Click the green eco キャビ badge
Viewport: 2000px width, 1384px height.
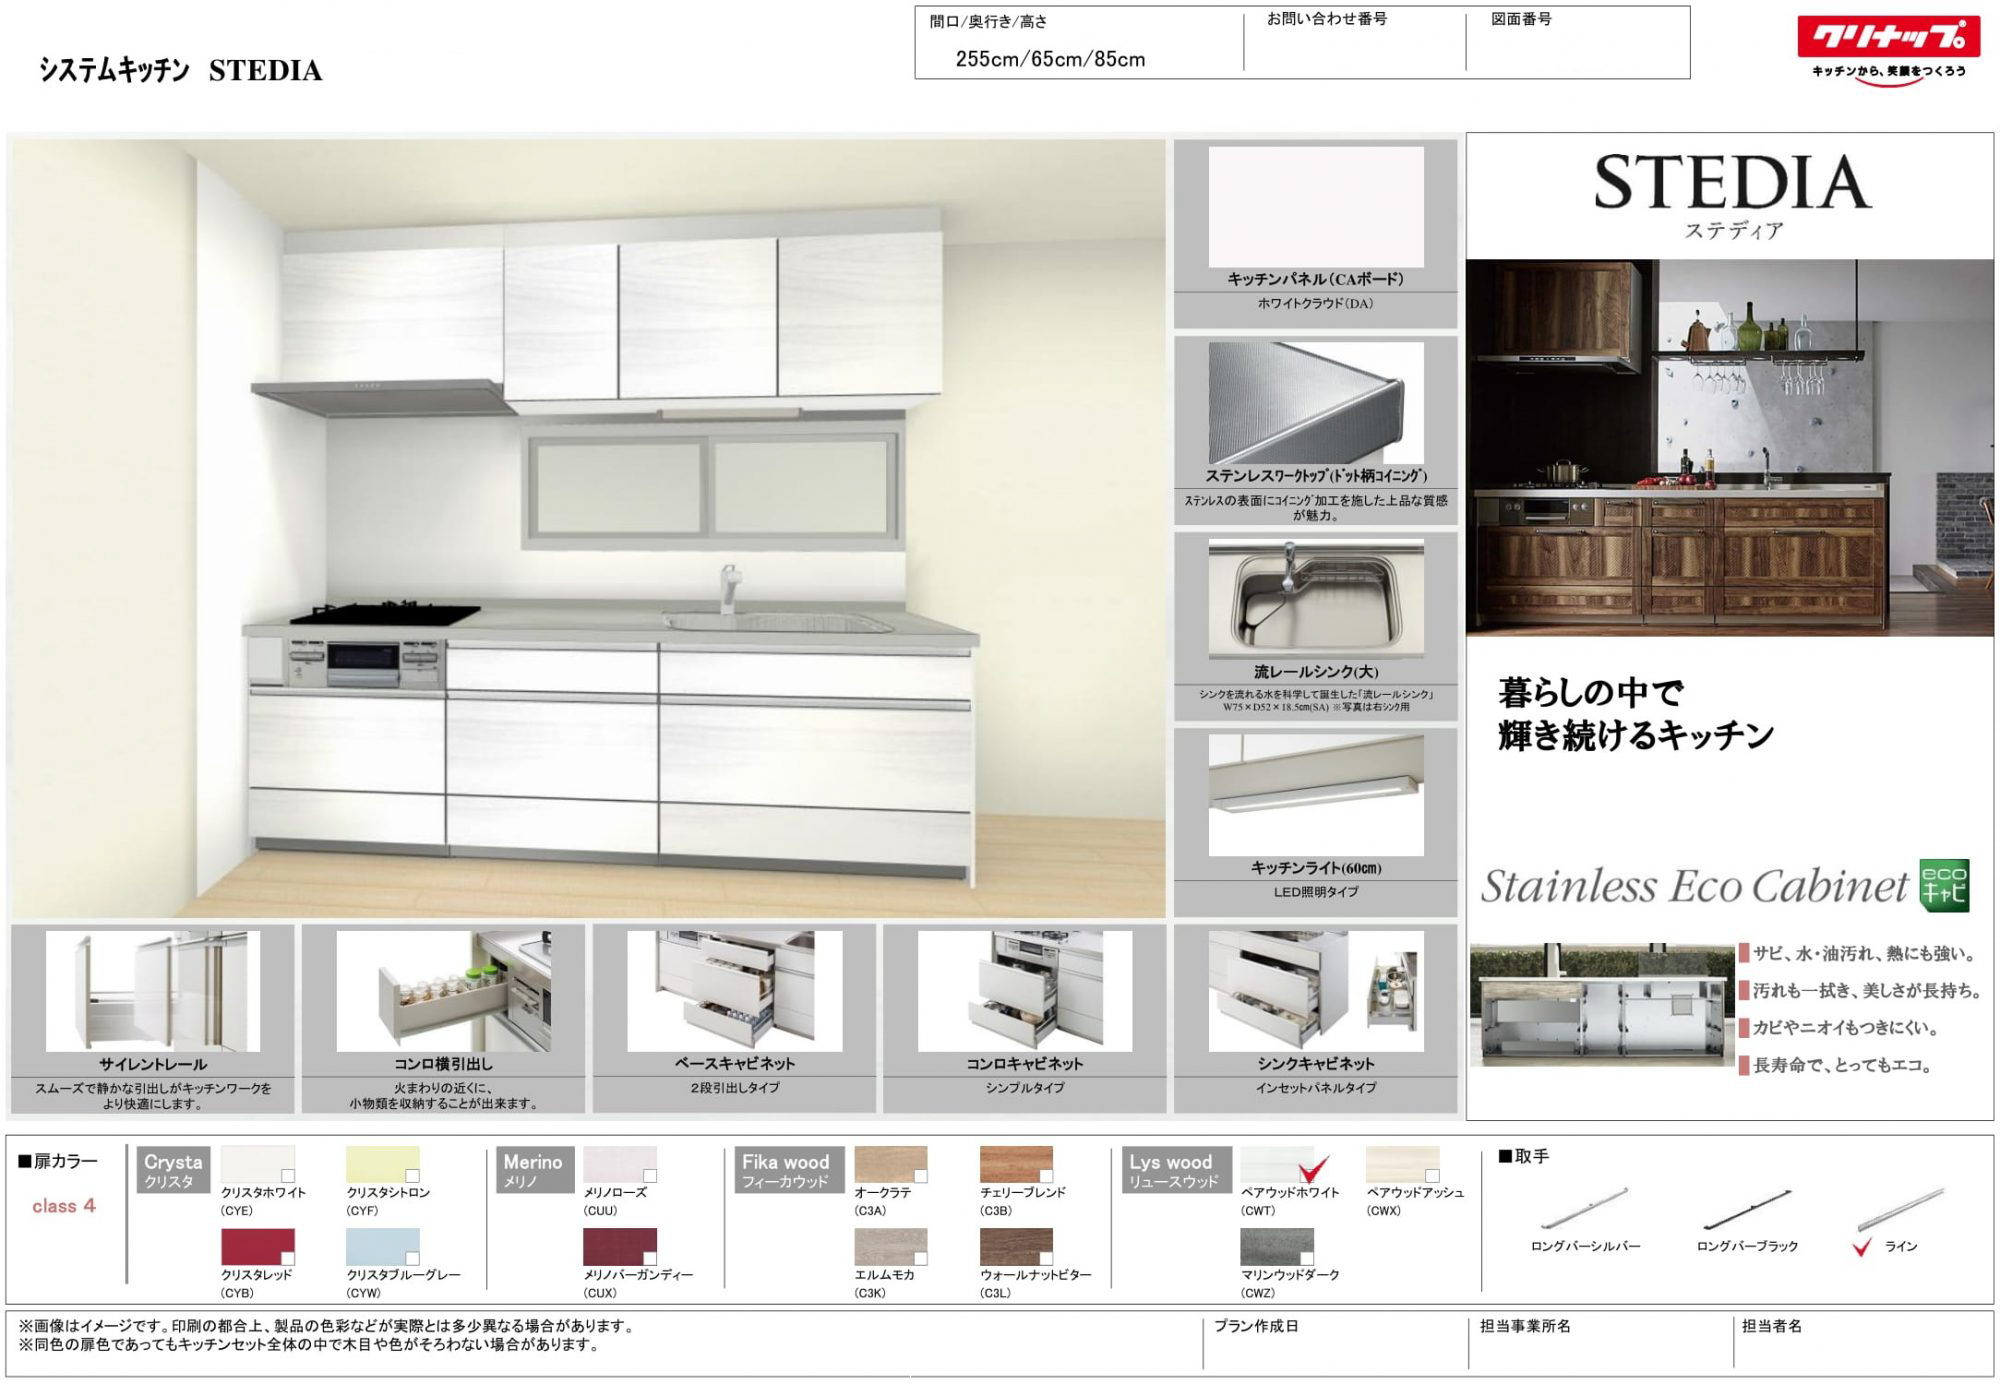pos(1944,885)
